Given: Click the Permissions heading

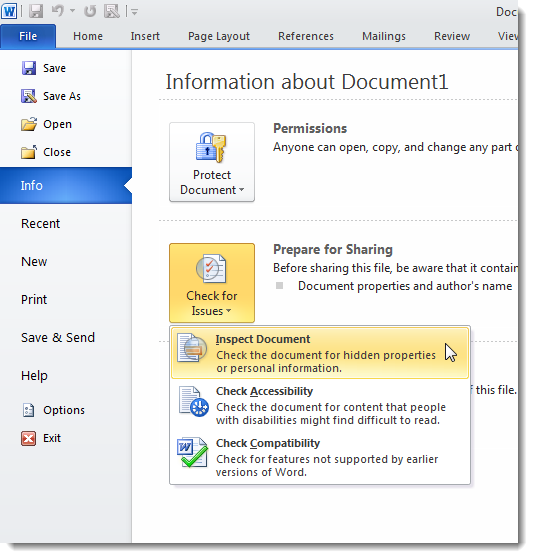Looking at the screenshot, I should pos(310,128).
